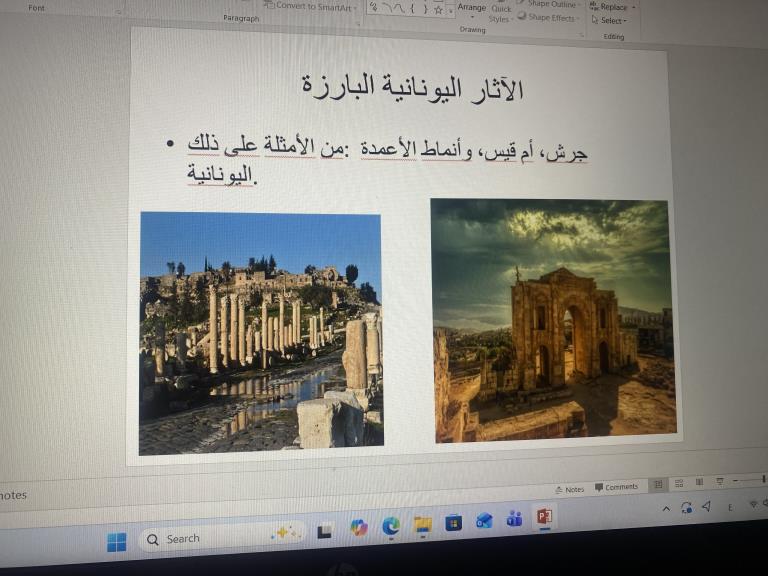768x576 pixels.
Task: Launch Microsoft Teams from taskbar
Action: 515,520
